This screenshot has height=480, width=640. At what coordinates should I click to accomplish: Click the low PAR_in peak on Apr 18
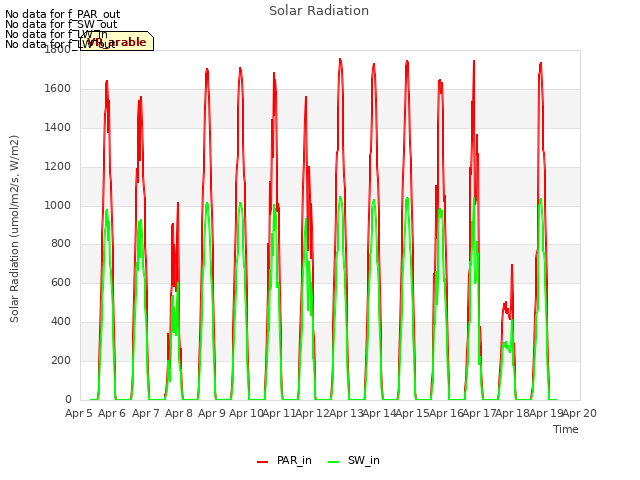512,265
